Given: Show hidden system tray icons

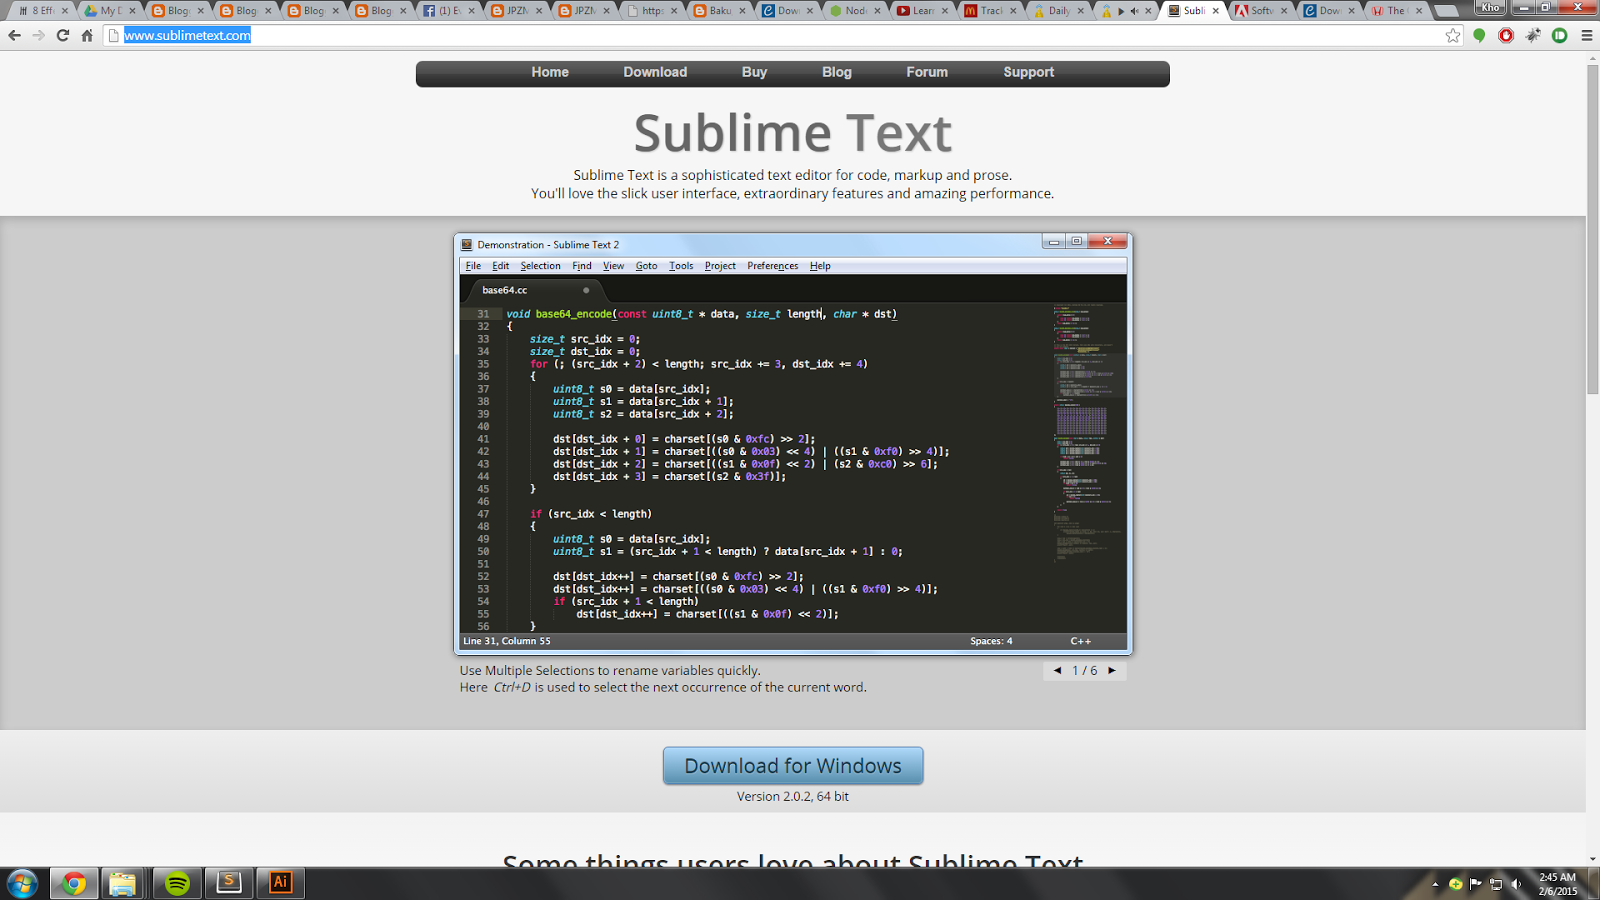Looking at the screenshot, I should coord(1435,884).
